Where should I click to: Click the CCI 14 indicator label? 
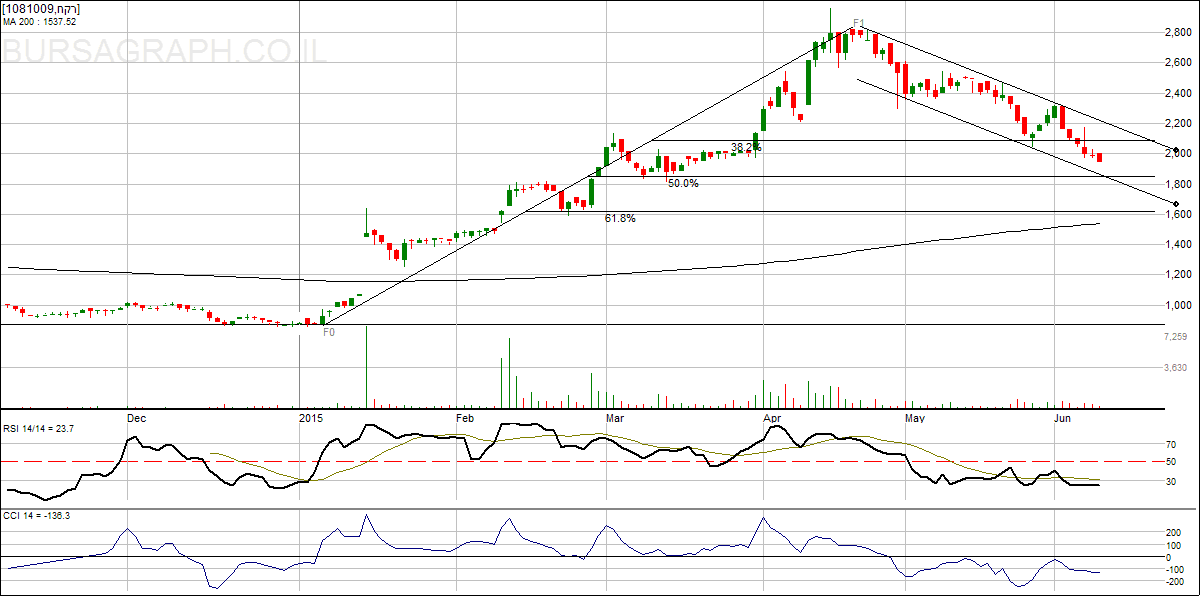click(34, 515)
